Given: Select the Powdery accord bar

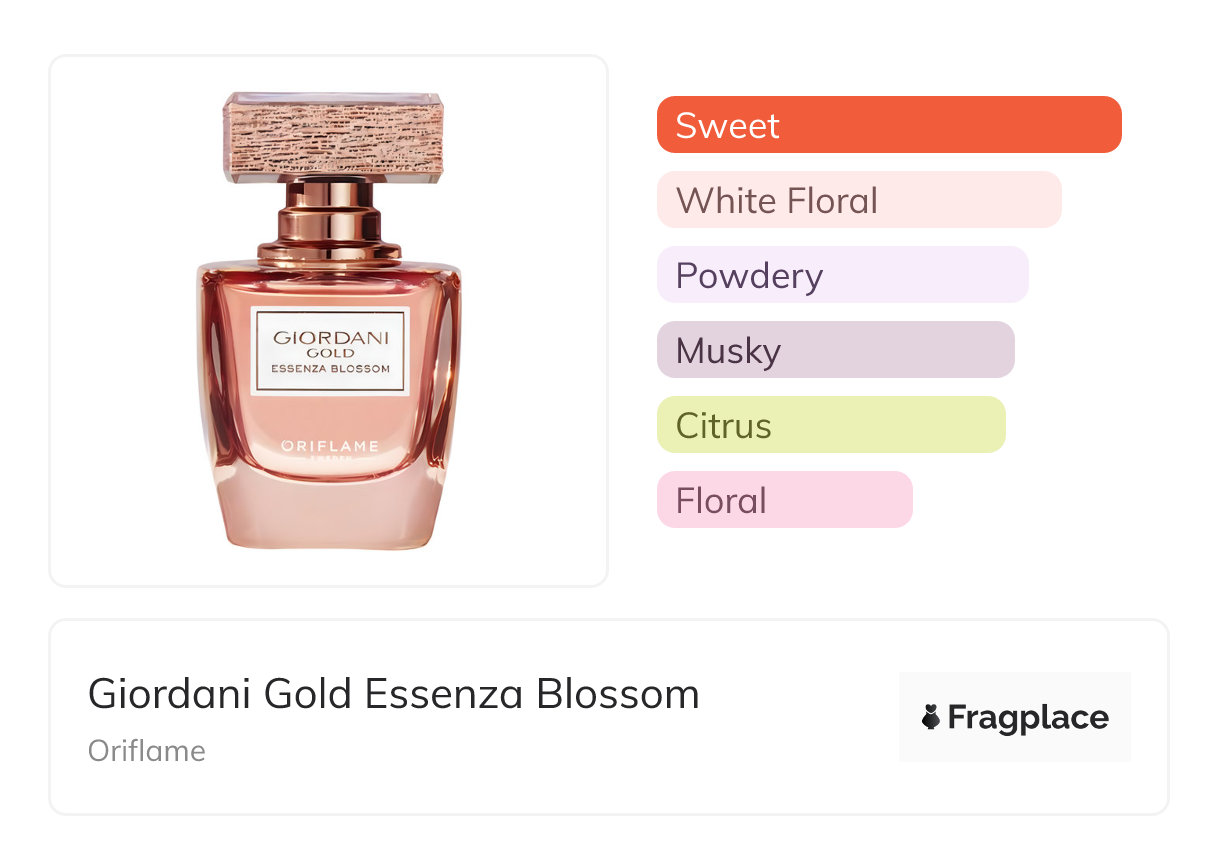Looking at the screenshot, I should click(842, 275).
